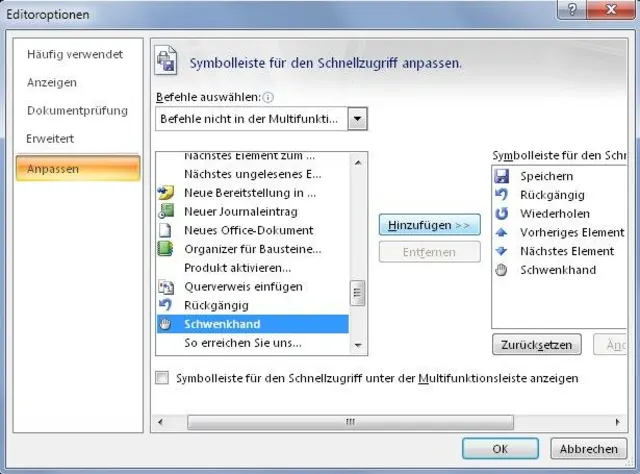Click the Rückgängig arrow icon in left list
Image resolution: width=640 pixels, height=474 pixels.
point(165,305)
